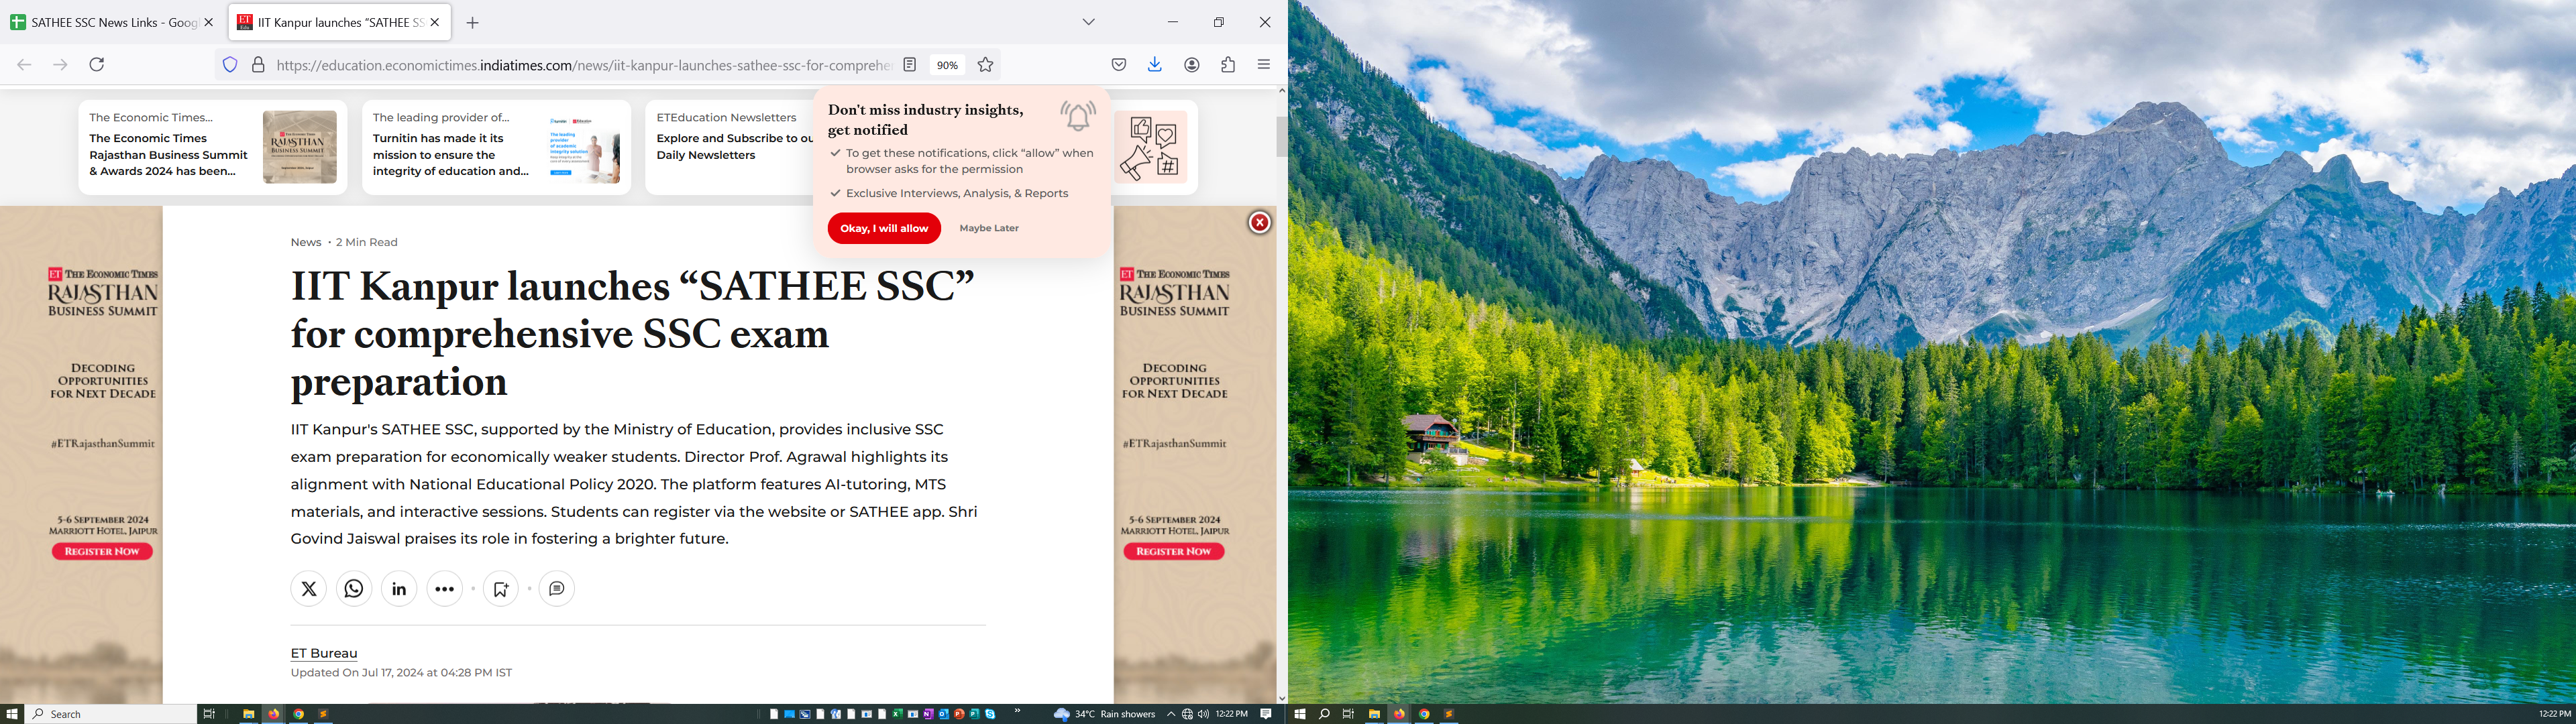
Task: Go back using the browser back arrow
Action: (x=24, y=65)
